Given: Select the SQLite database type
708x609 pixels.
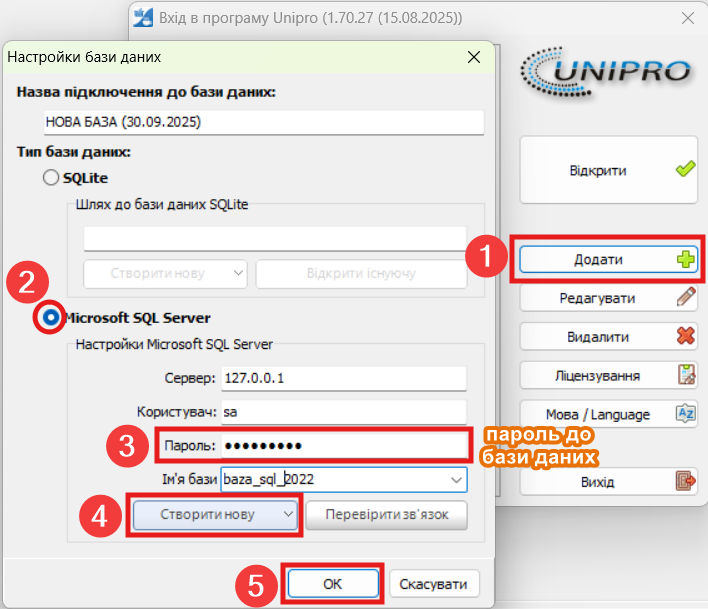Looking at the screenshot, I should (x=51, y=178).
